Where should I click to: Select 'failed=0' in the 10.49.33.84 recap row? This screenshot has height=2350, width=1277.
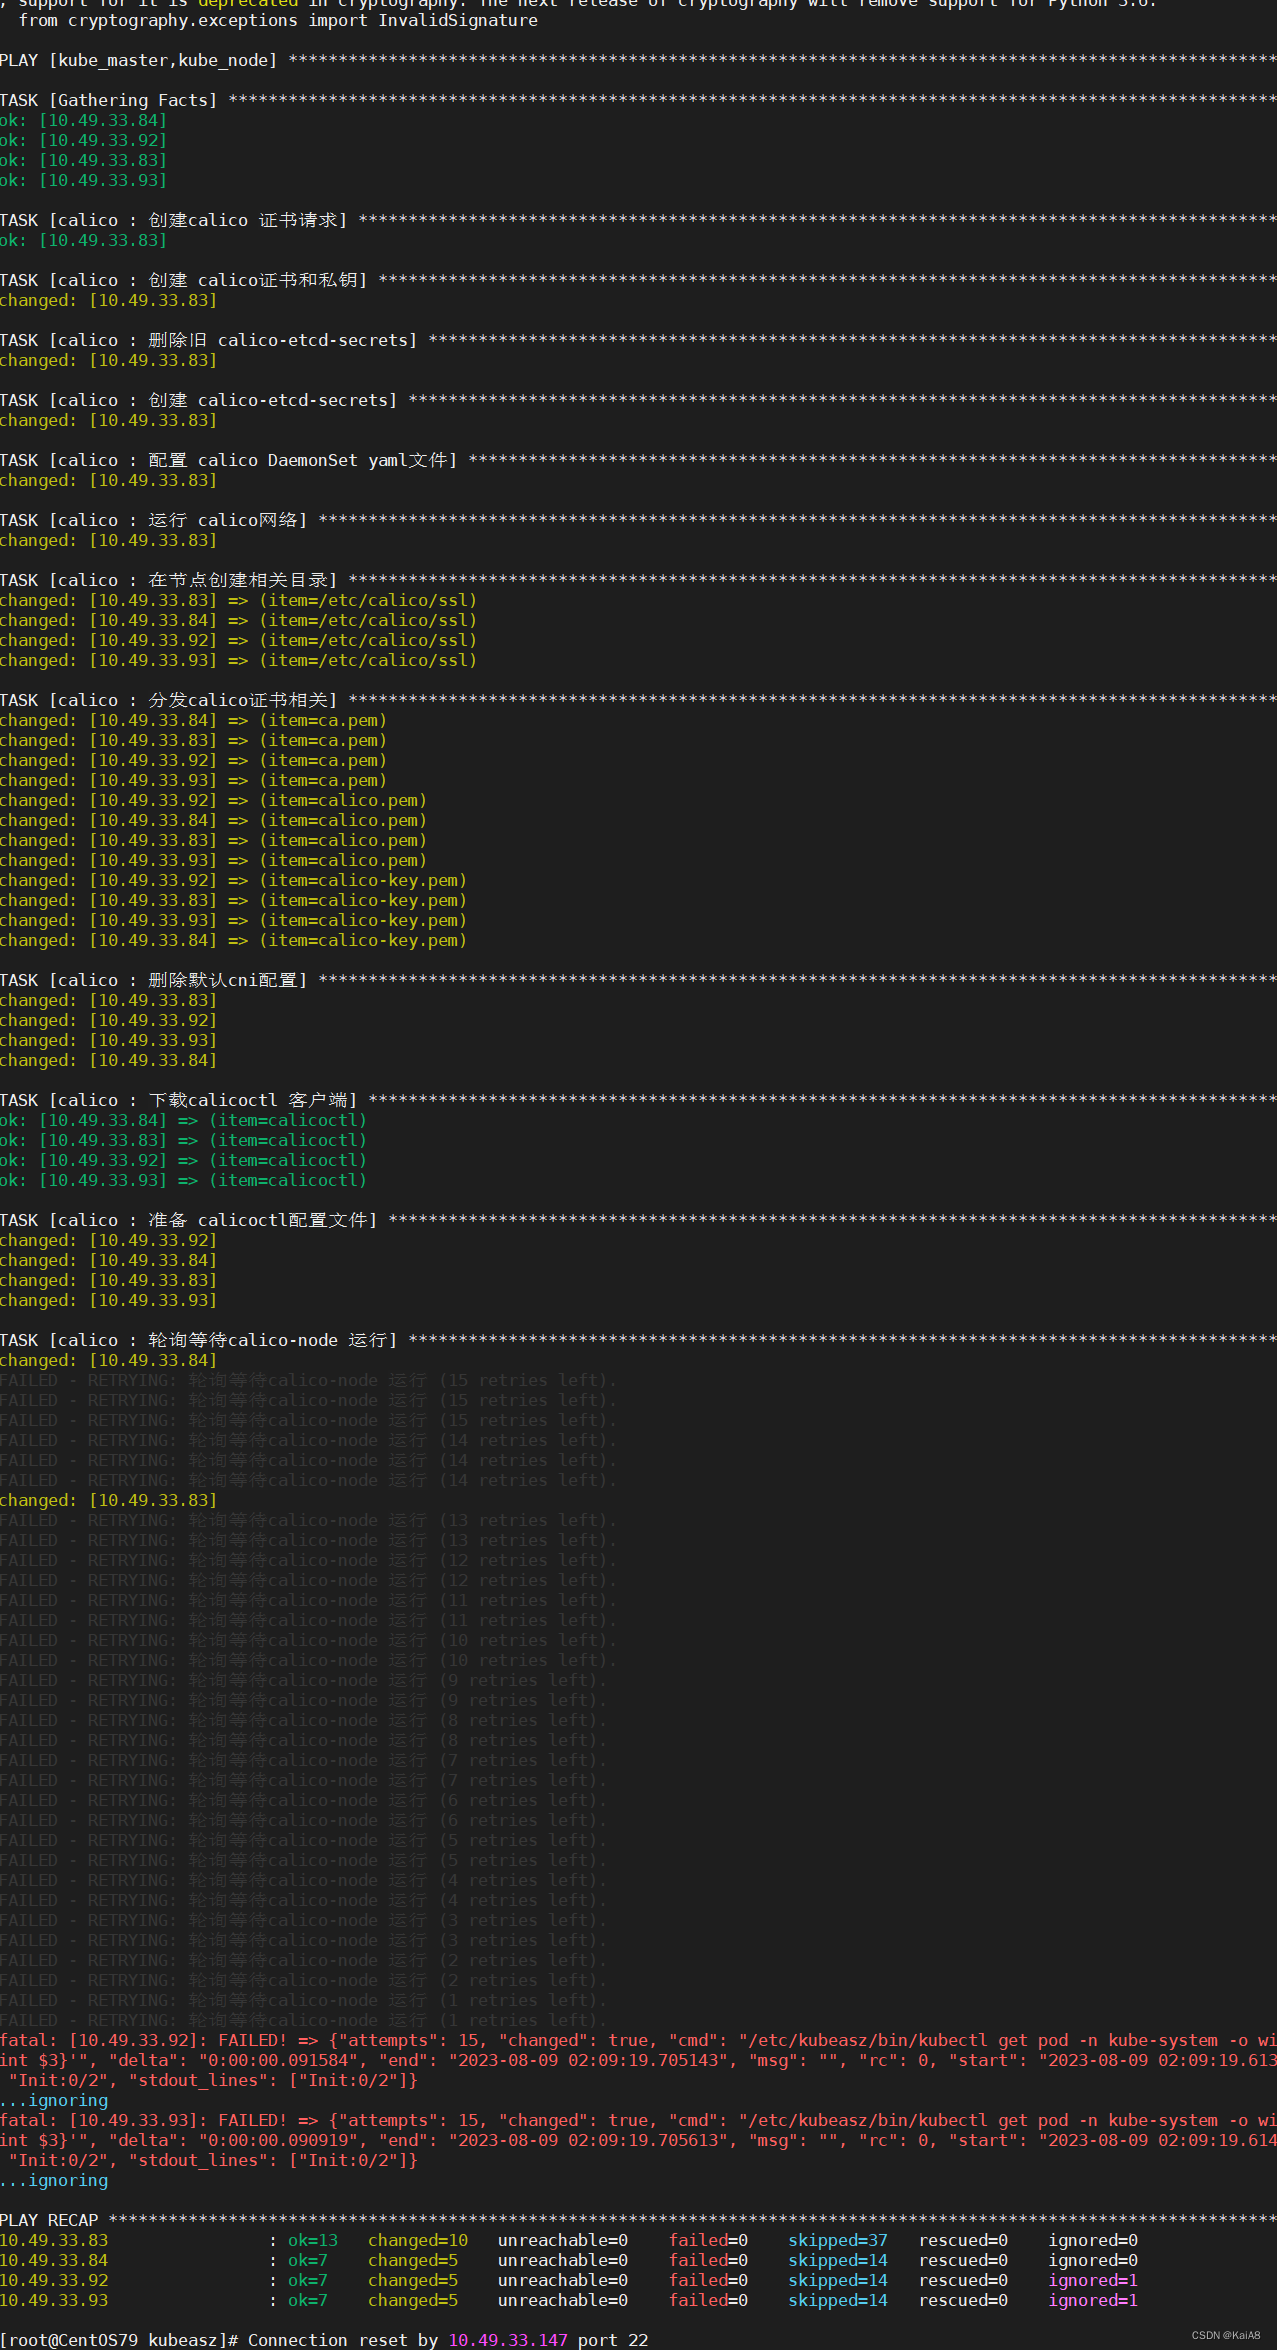click(x=708, y=2260)
